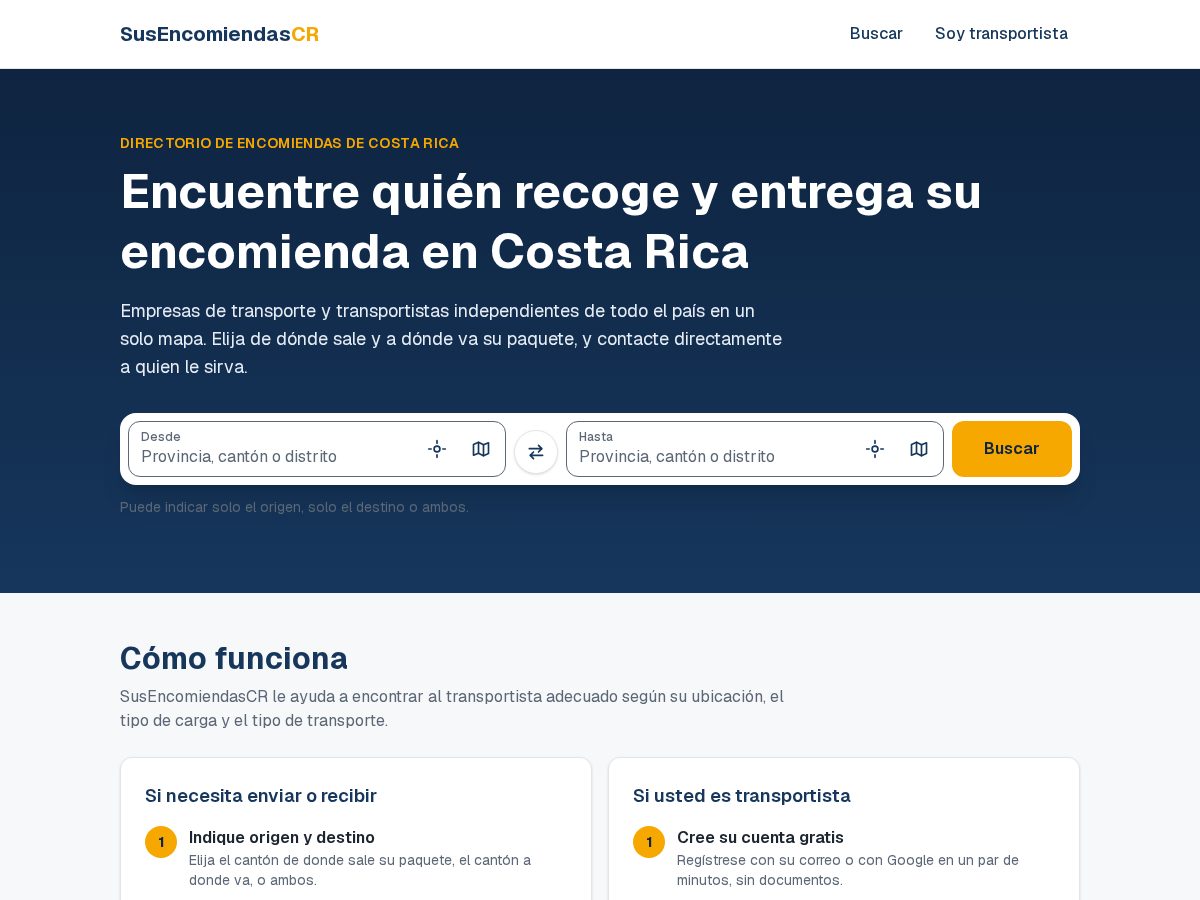Go to SusEncomiendasCR home logo

[x=219, y=34]
